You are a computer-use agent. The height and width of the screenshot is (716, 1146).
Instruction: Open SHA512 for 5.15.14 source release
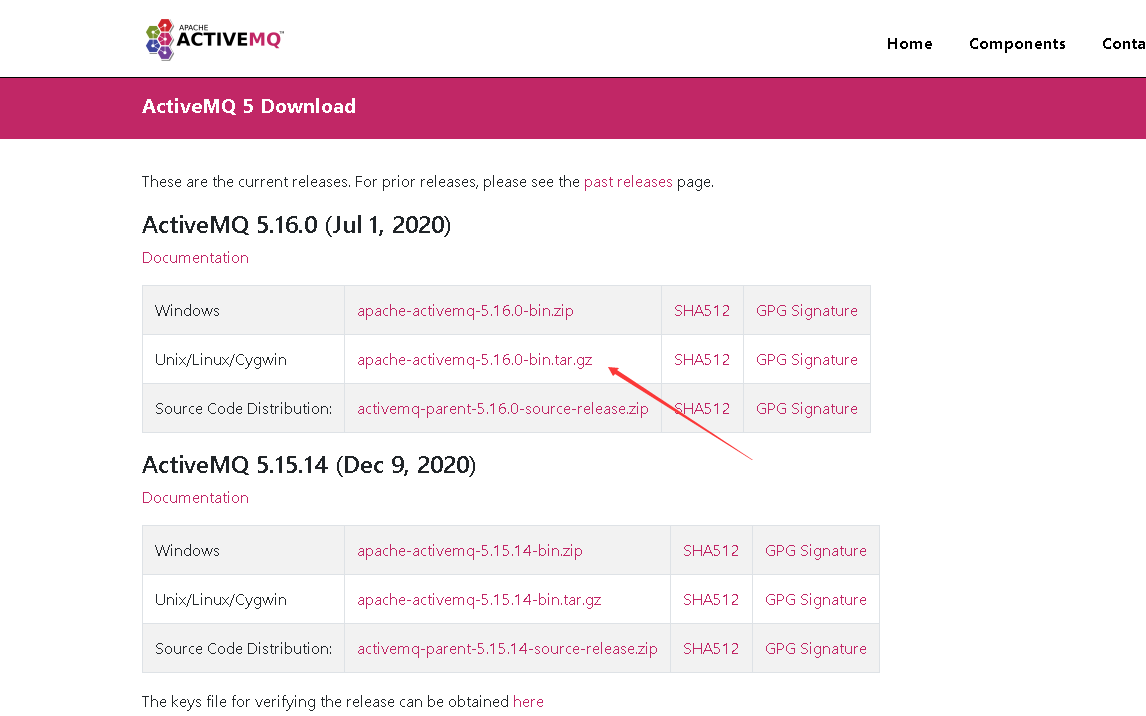[x=710, y=648]
